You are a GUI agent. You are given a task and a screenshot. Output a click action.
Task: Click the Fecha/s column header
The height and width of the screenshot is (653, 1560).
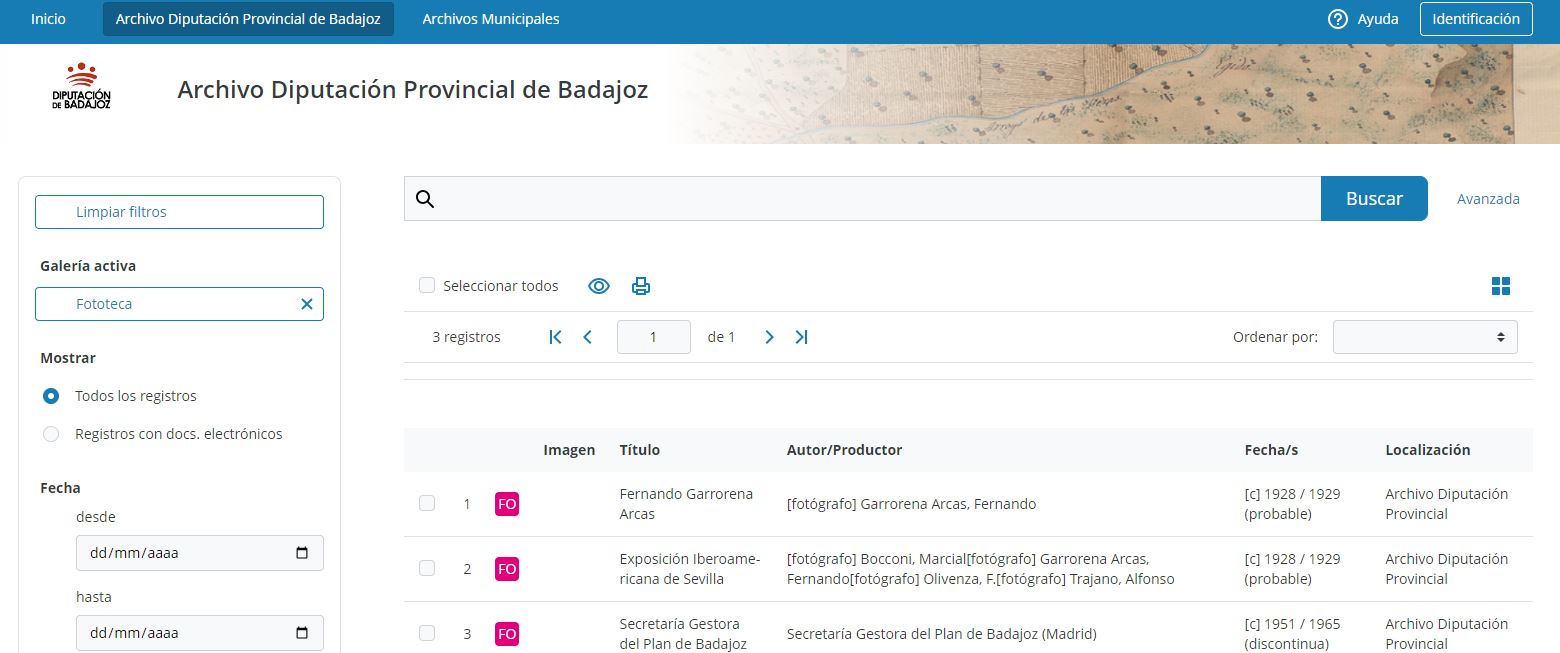[x=1271, y=450]
